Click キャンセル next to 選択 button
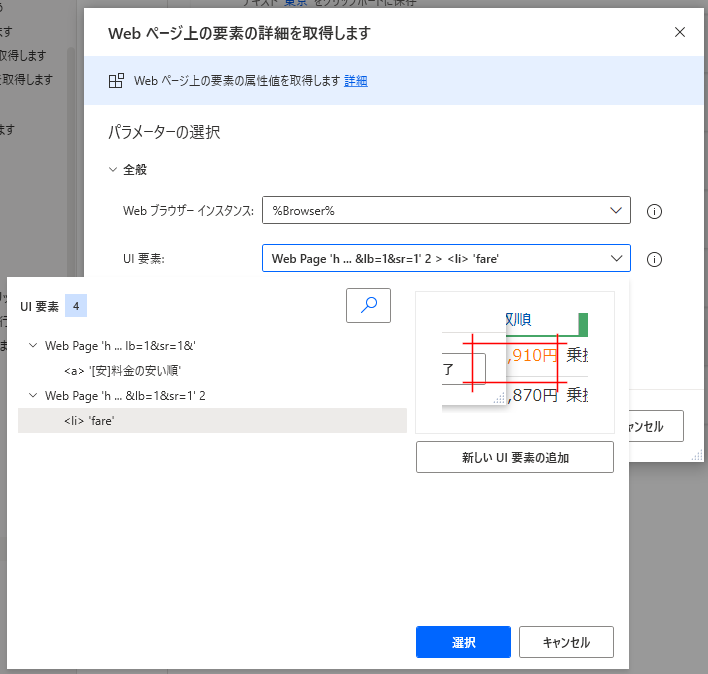Viewport: 708px width, 674px height. (x=565, y=642)
